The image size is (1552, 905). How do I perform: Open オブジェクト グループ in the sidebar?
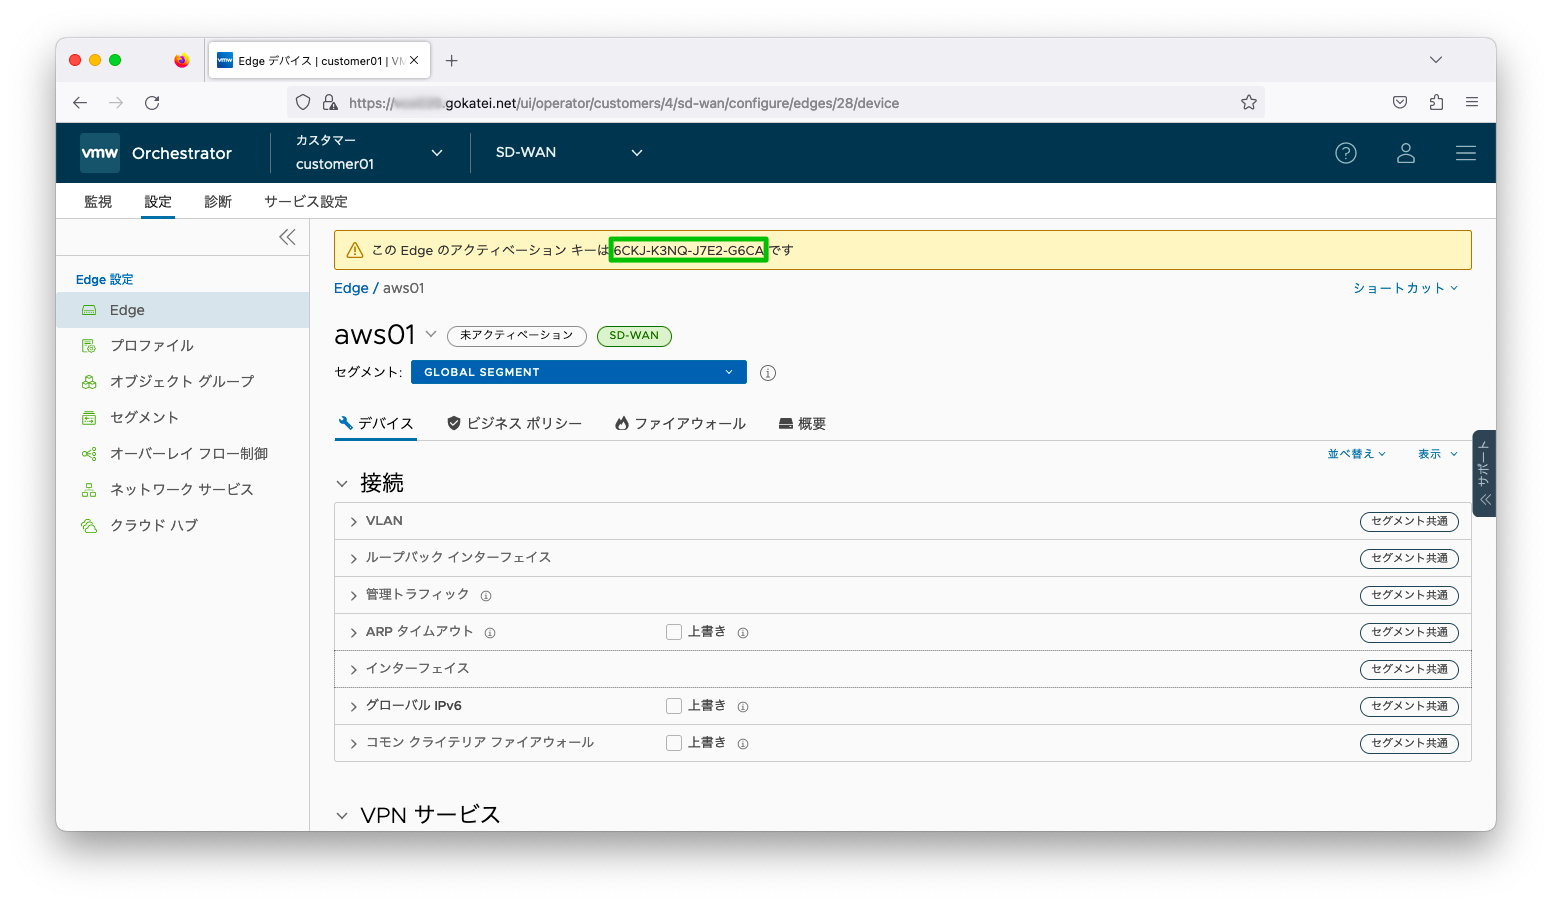tap(183, 382)
